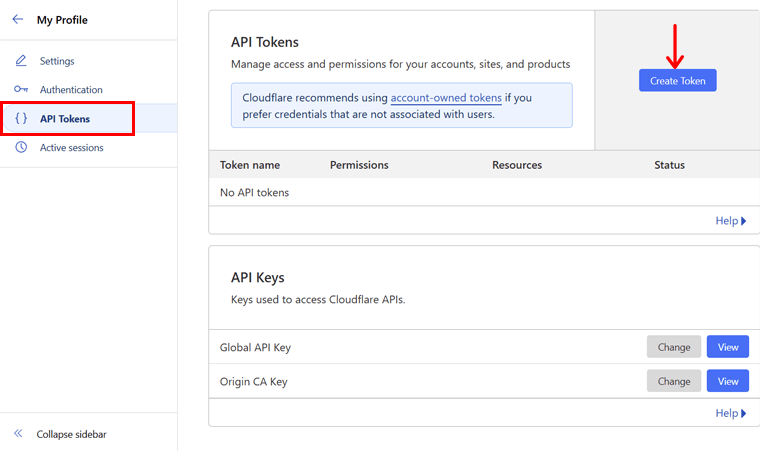Viewport: 760px width, 451px height.
Task: Go to Active sessions
Action: click(x=72, y=147)
